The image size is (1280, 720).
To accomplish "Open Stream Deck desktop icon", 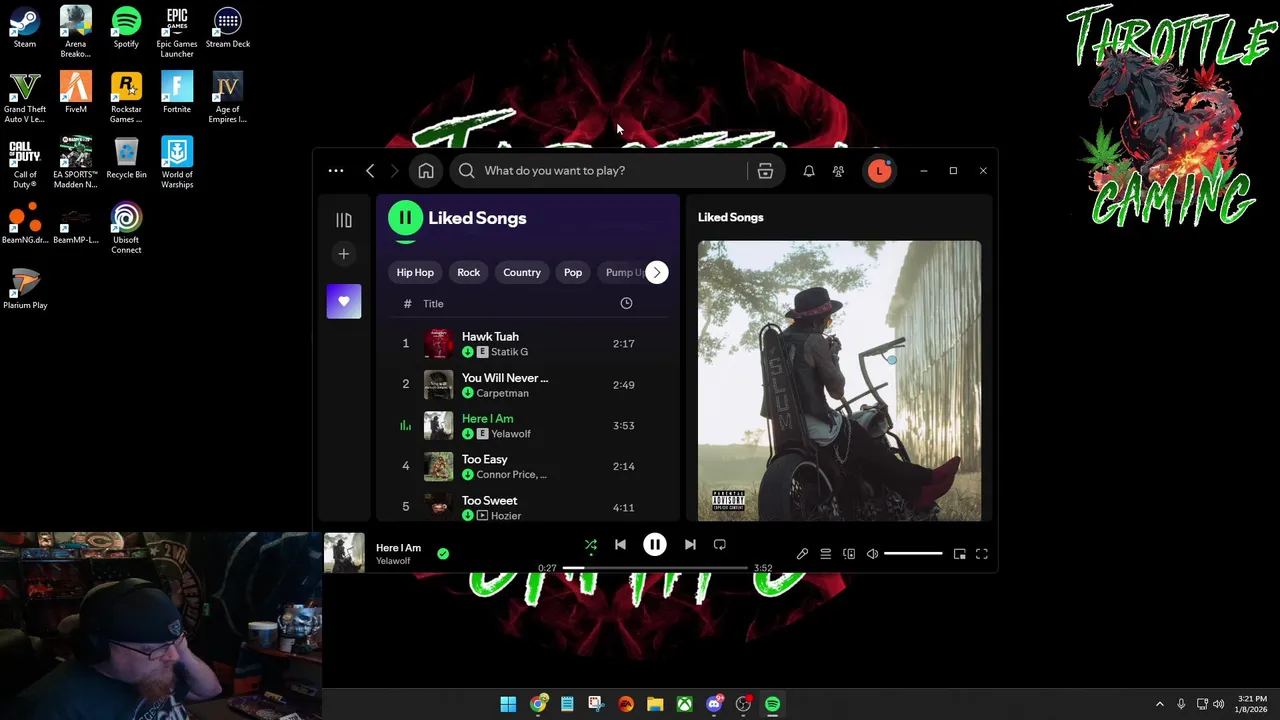I will point(228,28).
